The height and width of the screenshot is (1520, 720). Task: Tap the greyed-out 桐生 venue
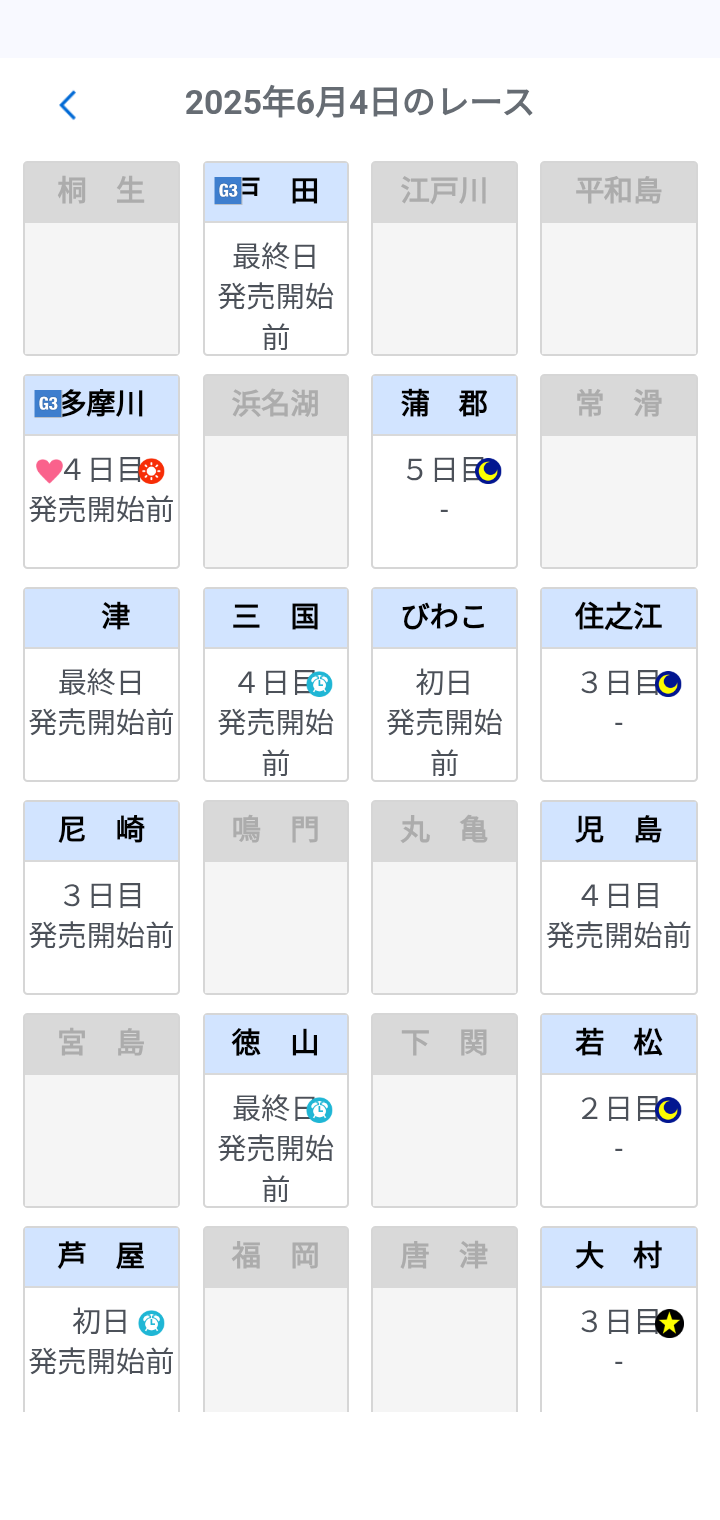[x=102, y=258]
